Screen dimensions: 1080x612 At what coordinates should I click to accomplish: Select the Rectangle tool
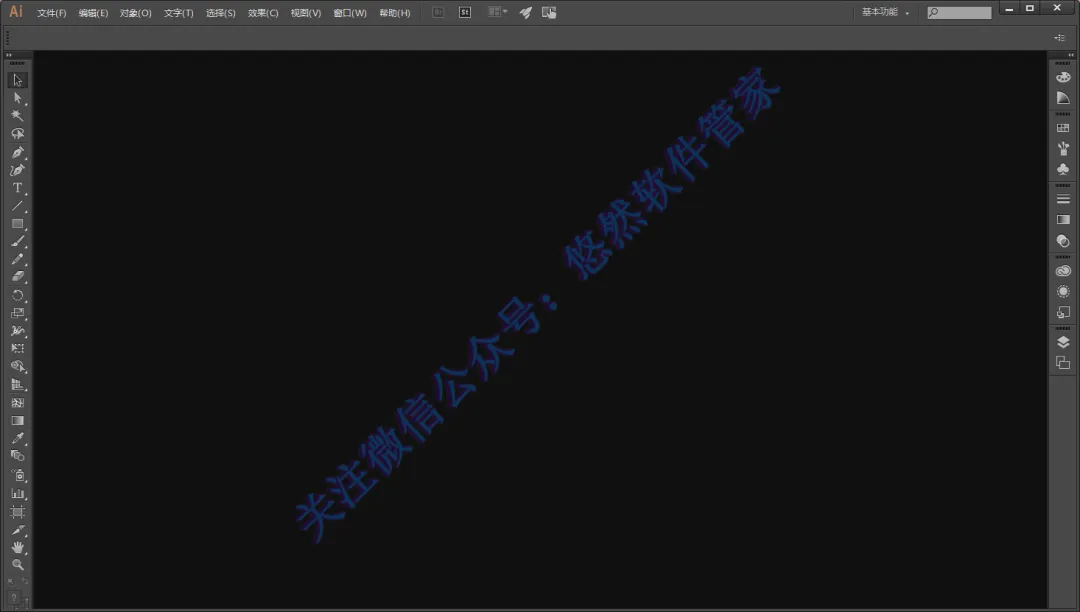[x=17, y=224]
